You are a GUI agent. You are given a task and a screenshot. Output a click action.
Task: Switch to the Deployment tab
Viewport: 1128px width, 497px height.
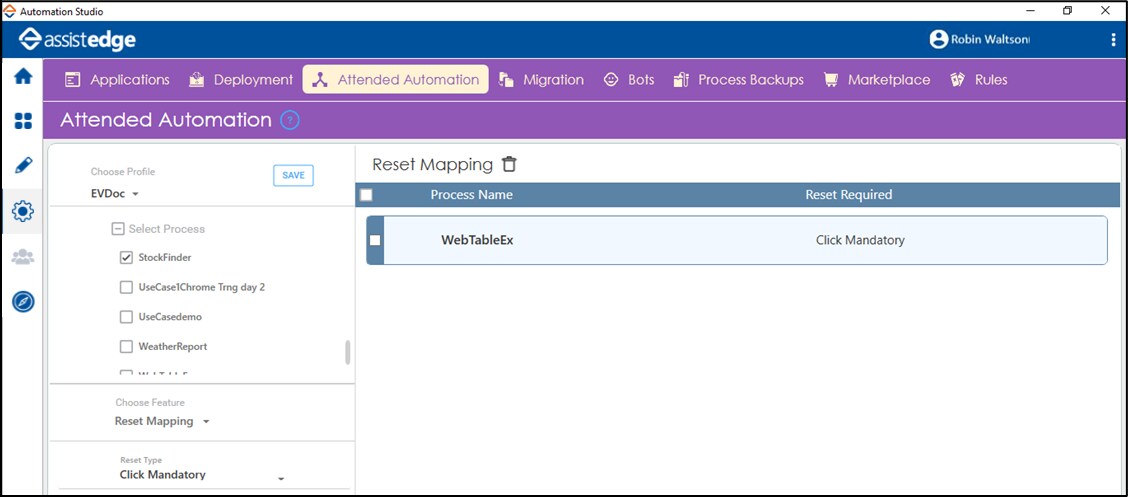pos(241,80)
